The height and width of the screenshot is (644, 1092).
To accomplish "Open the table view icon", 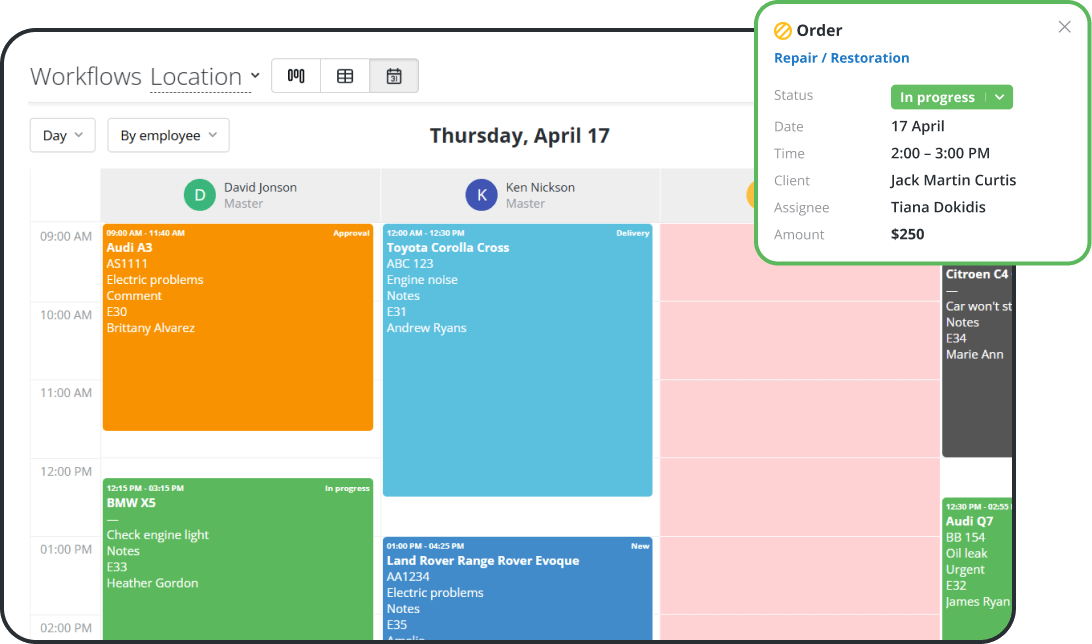I will (x=345, y=75).
